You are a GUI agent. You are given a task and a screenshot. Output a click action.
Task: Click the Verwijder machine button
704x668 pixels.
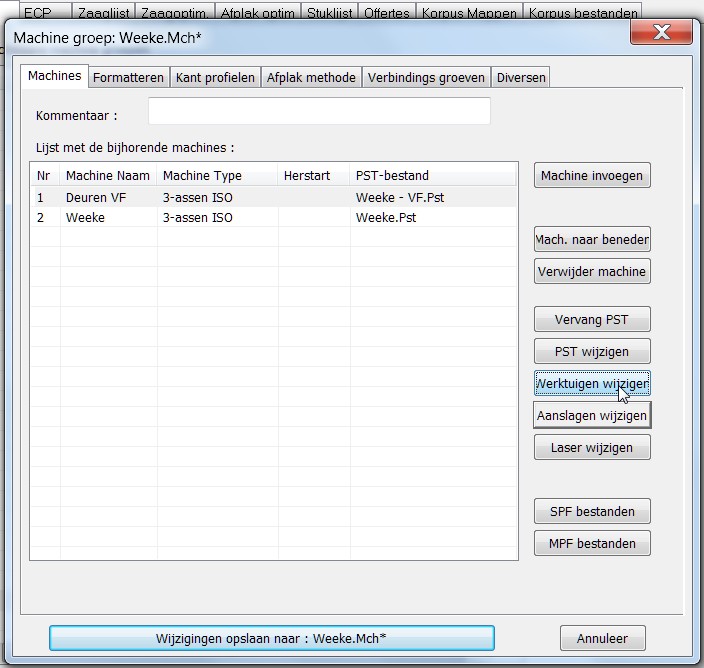coord(592,271)
